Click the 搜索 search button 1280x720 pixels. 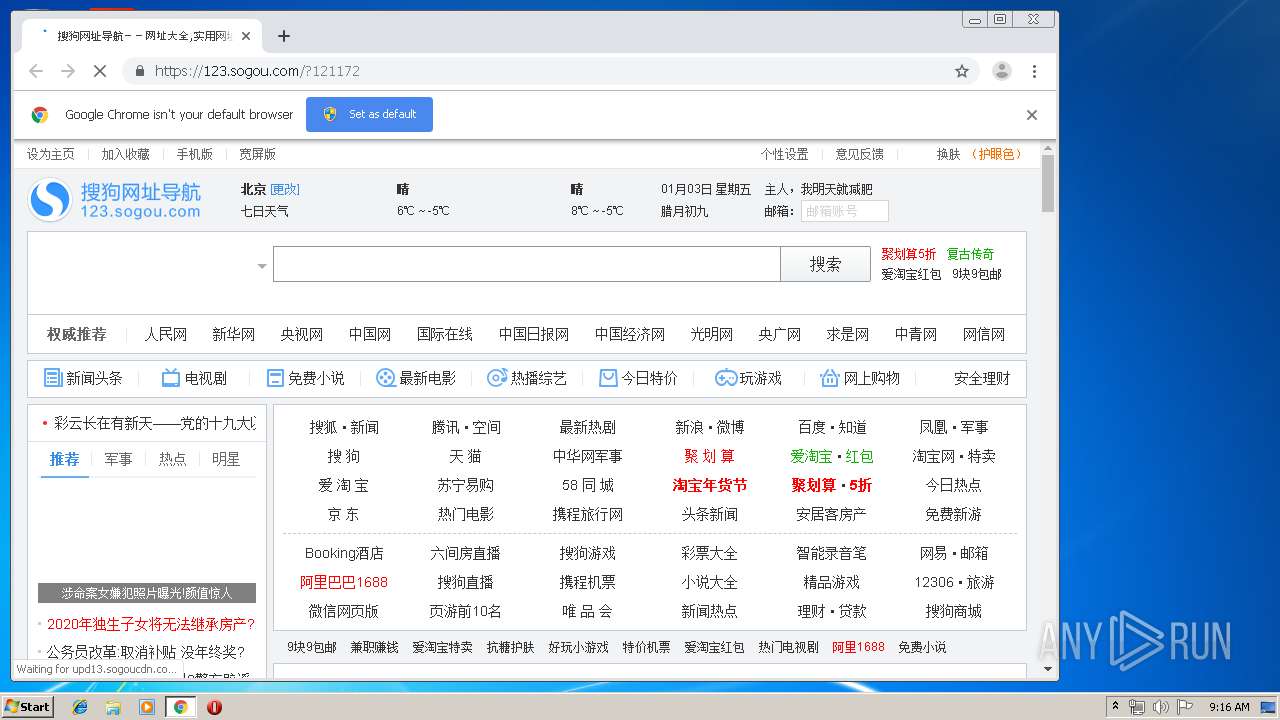(x=825, y=264)
